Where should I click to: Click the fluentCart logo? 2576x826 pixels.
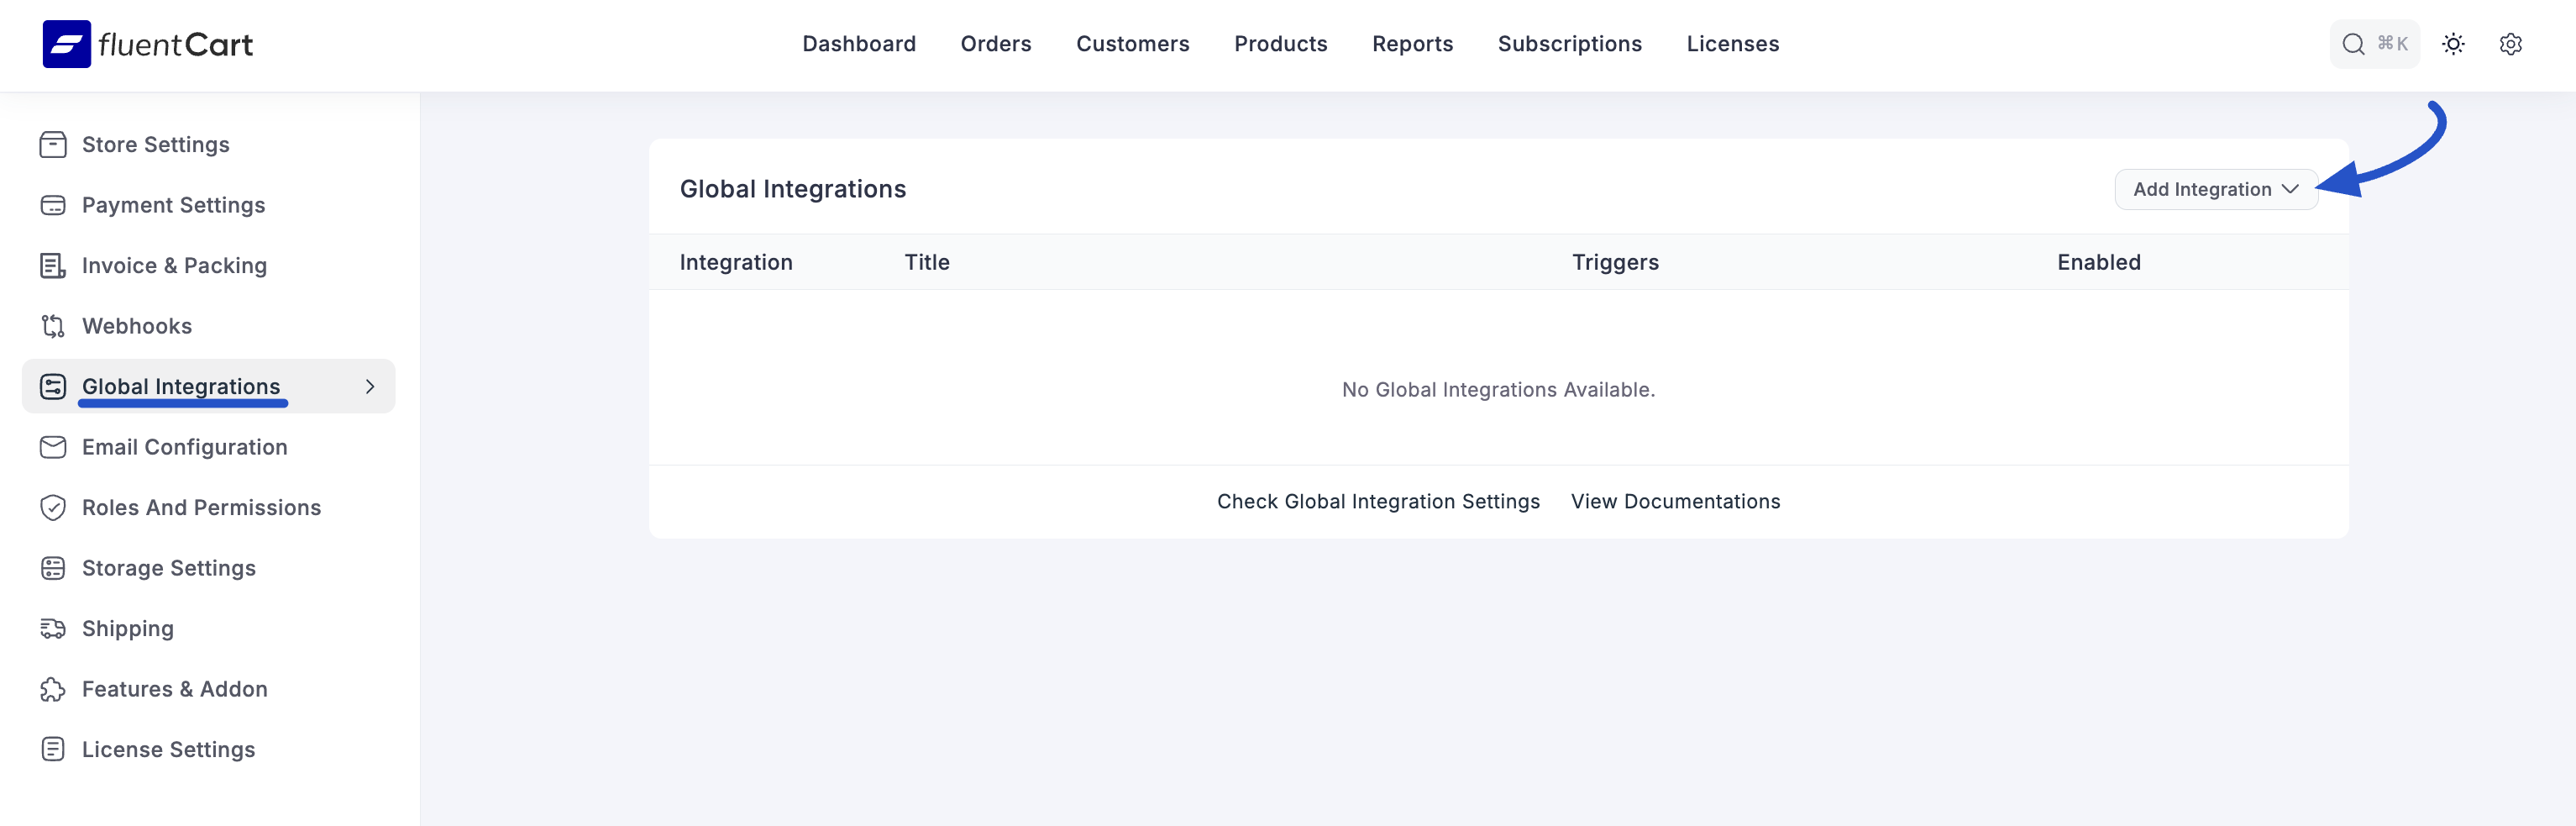tap(148, 44)
